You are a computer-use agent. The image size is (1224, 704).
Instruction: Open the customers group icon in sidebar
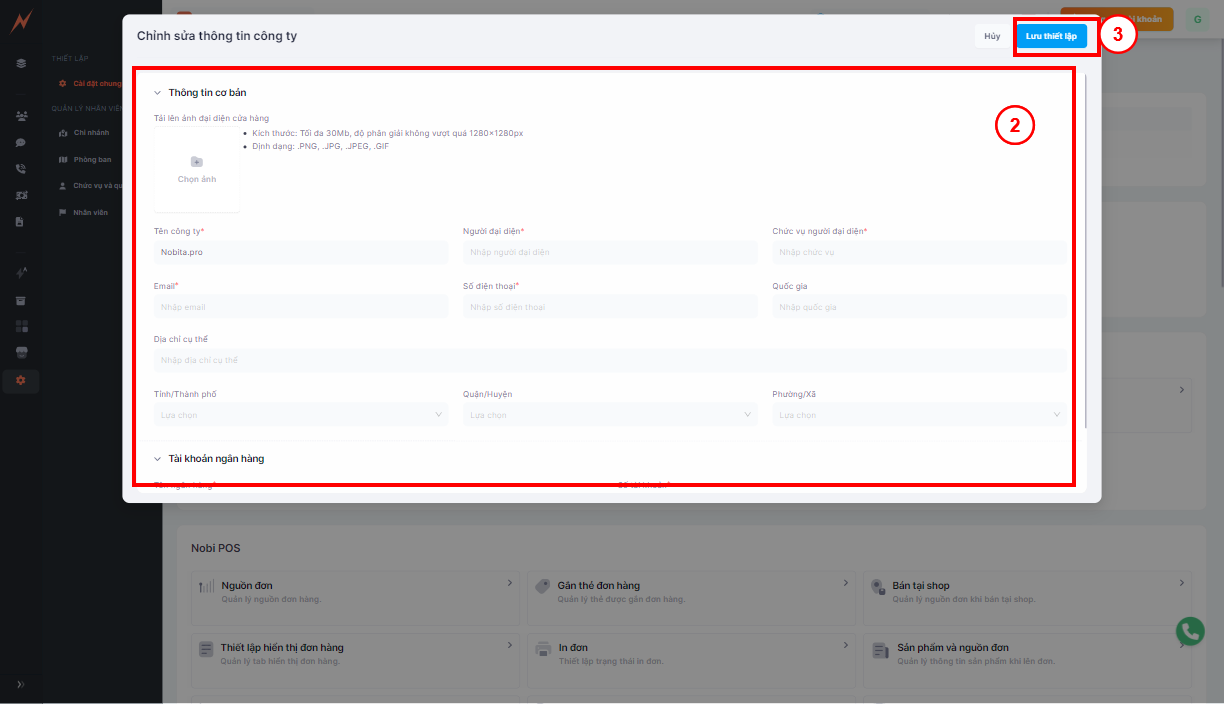click(x=21, y=116)
